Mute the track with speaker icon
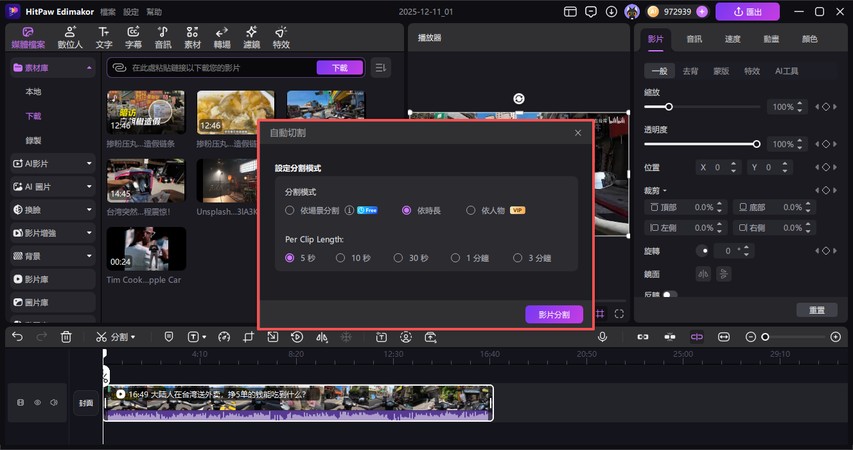This screenshot has width=853, height=450. [x=54, y=403]
